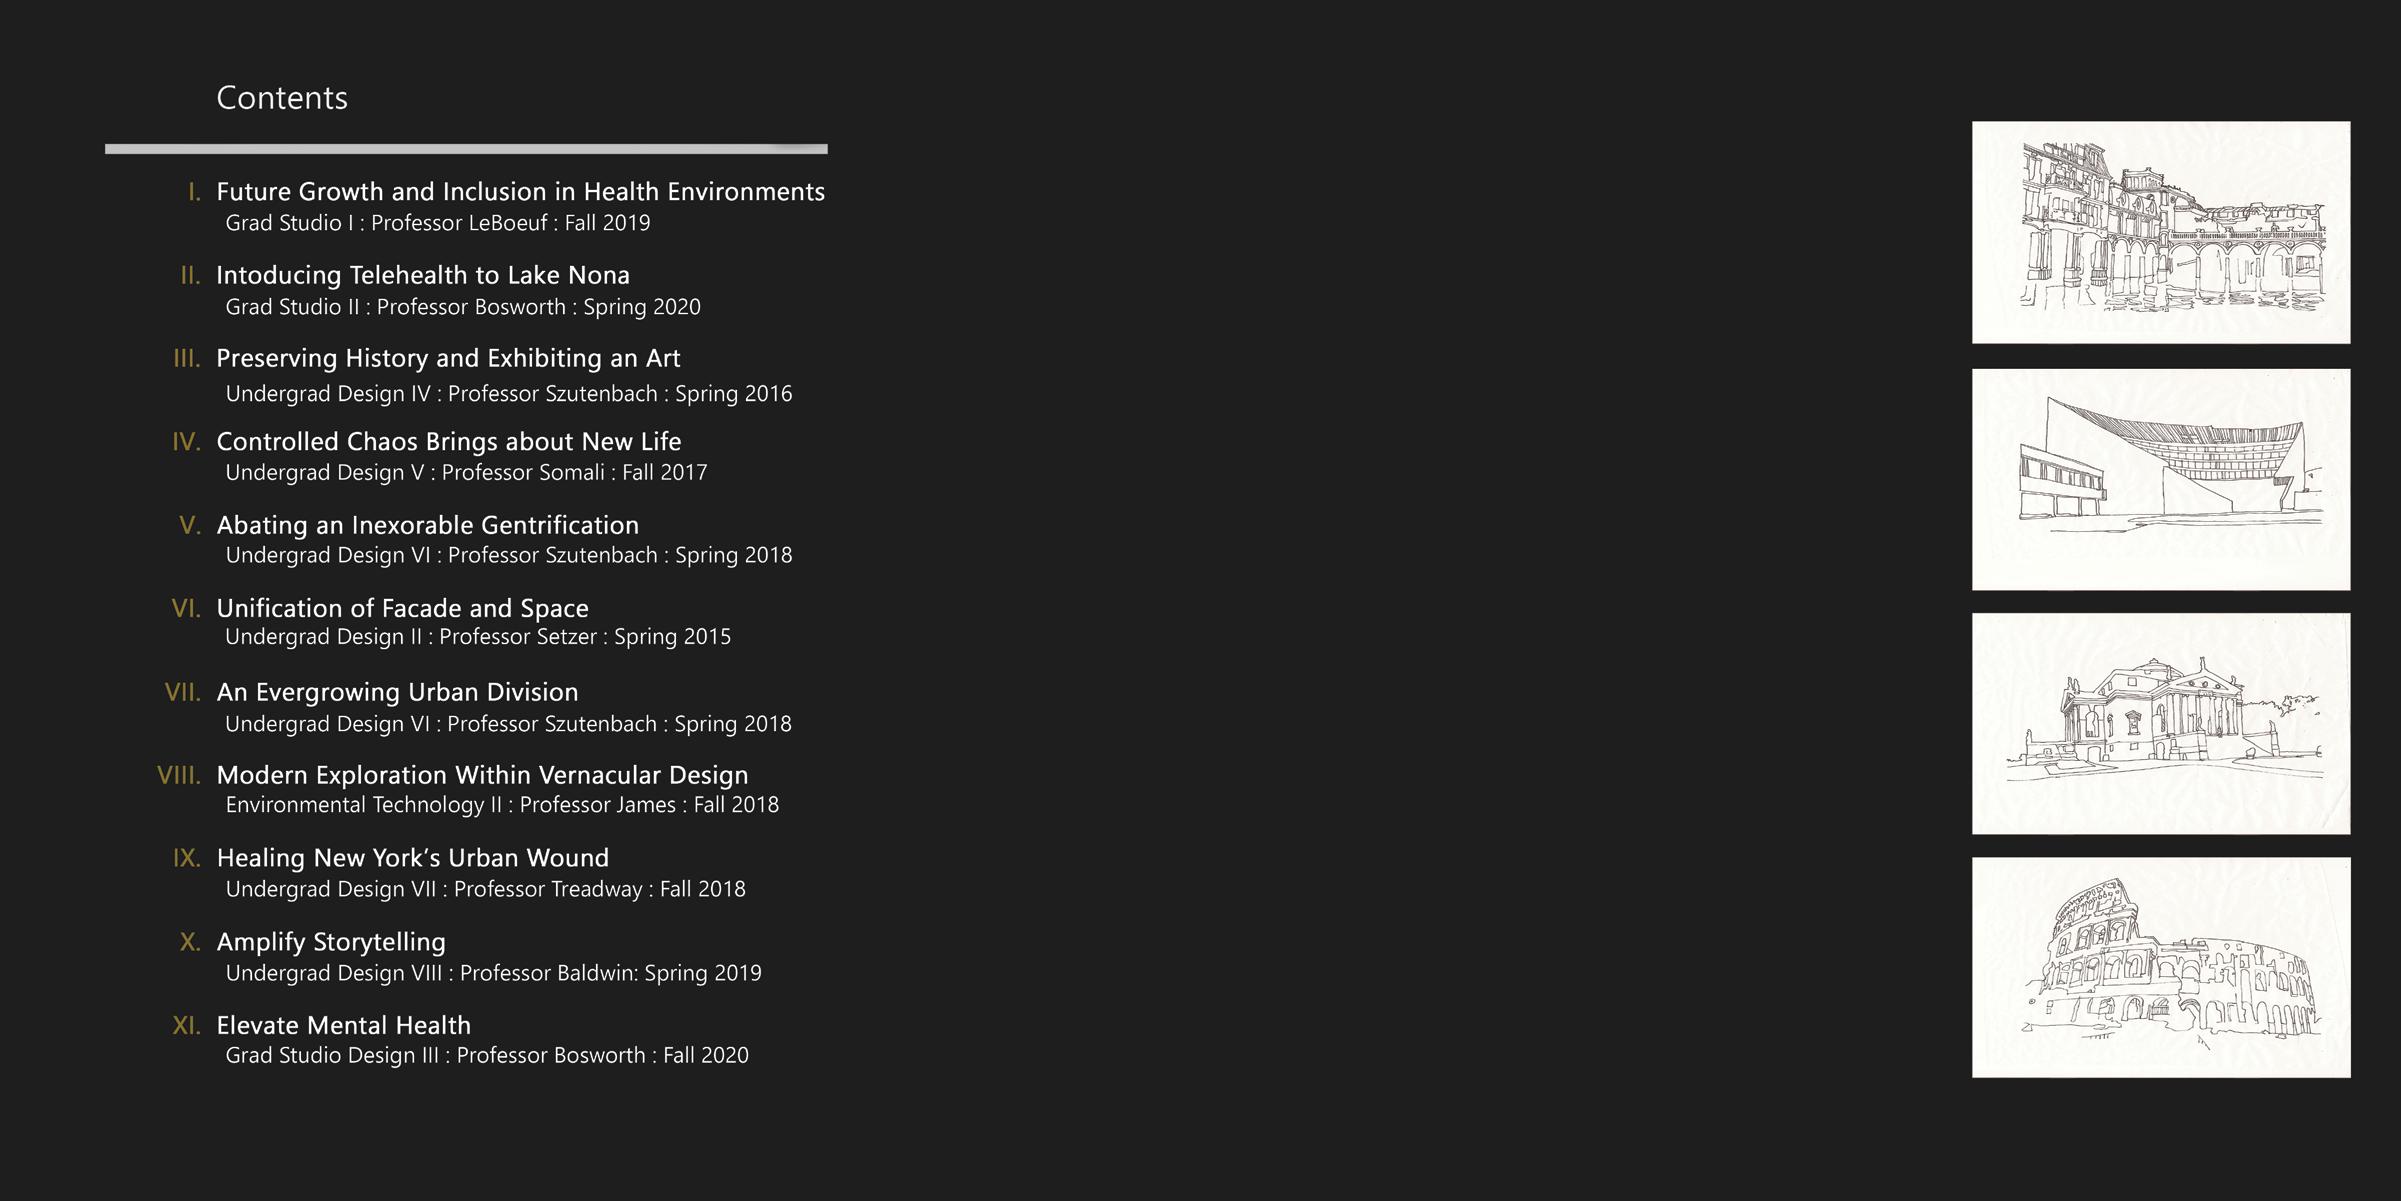This screenshot has width=2401, height=1201.
Task: Open Future Growth and Inclusion in Health Environments
Action: point(520,191)
